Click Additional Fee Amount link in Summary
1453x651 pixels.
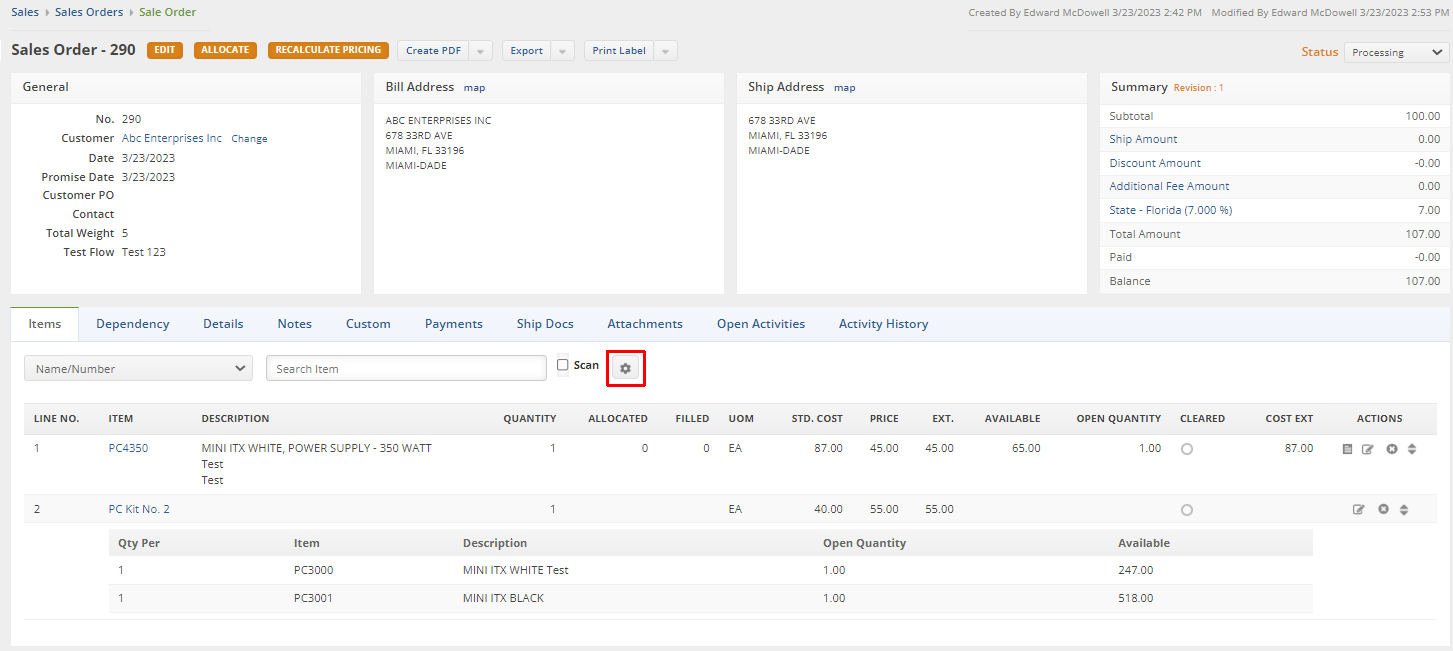(x=1169, y=186)
